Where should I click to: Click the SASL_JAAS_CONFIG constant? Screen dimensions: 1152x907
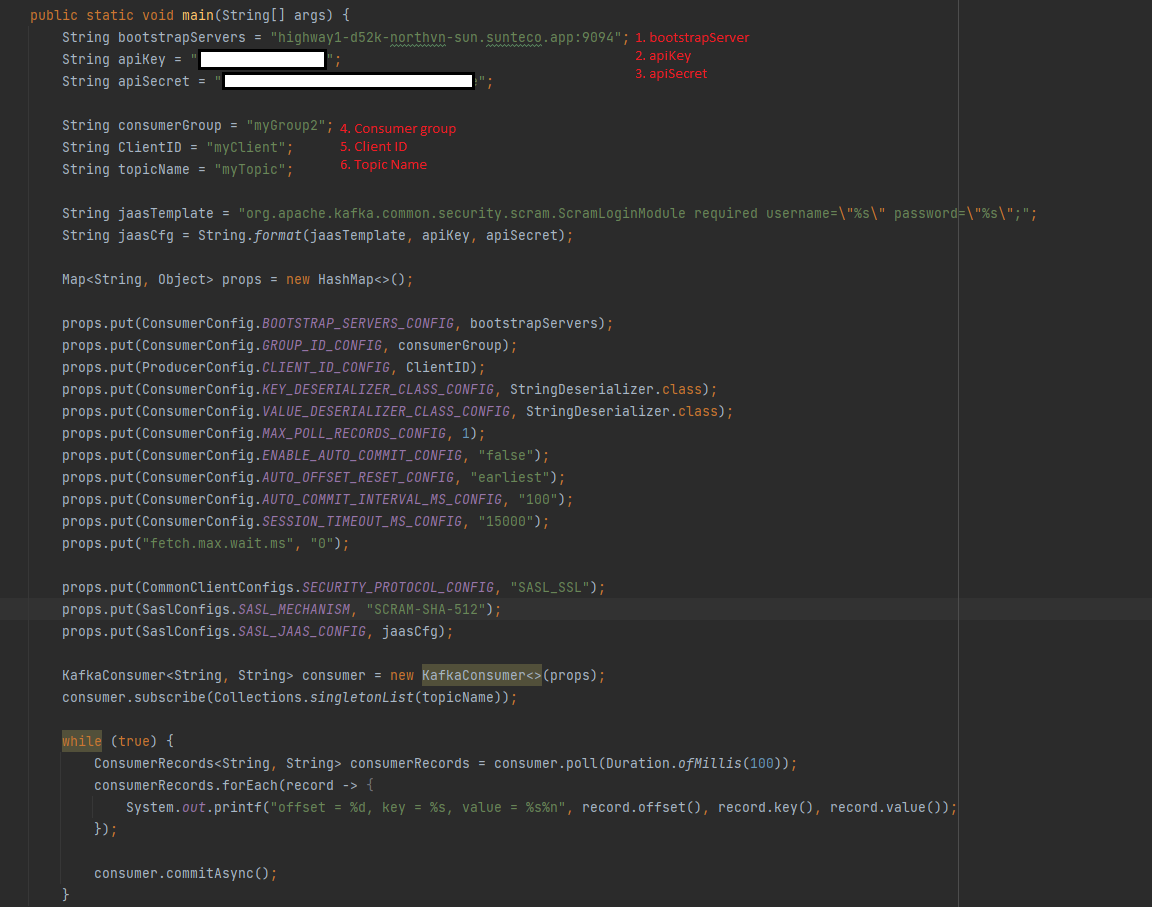[302, 632]
